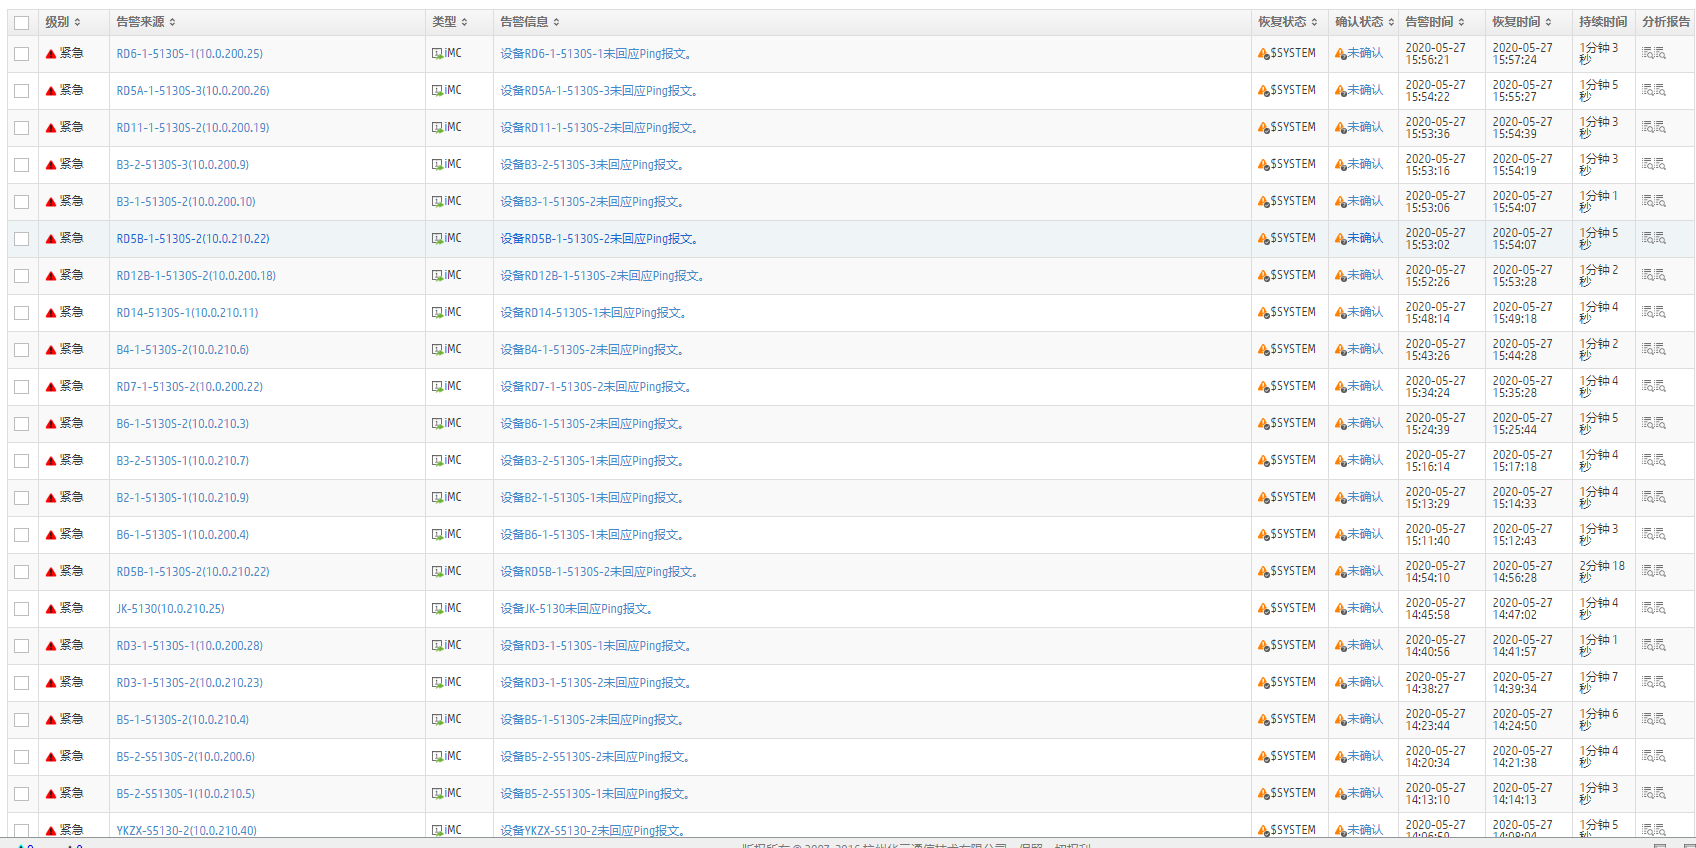Select checkbox for RD12B-1-5130S-2 alarm row

coord(21,276)
